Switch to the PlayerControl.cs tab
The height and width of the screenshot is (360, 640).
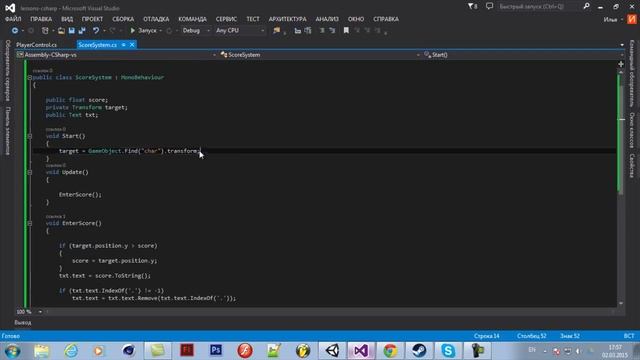pyautogui.click(x=37, y=45)
